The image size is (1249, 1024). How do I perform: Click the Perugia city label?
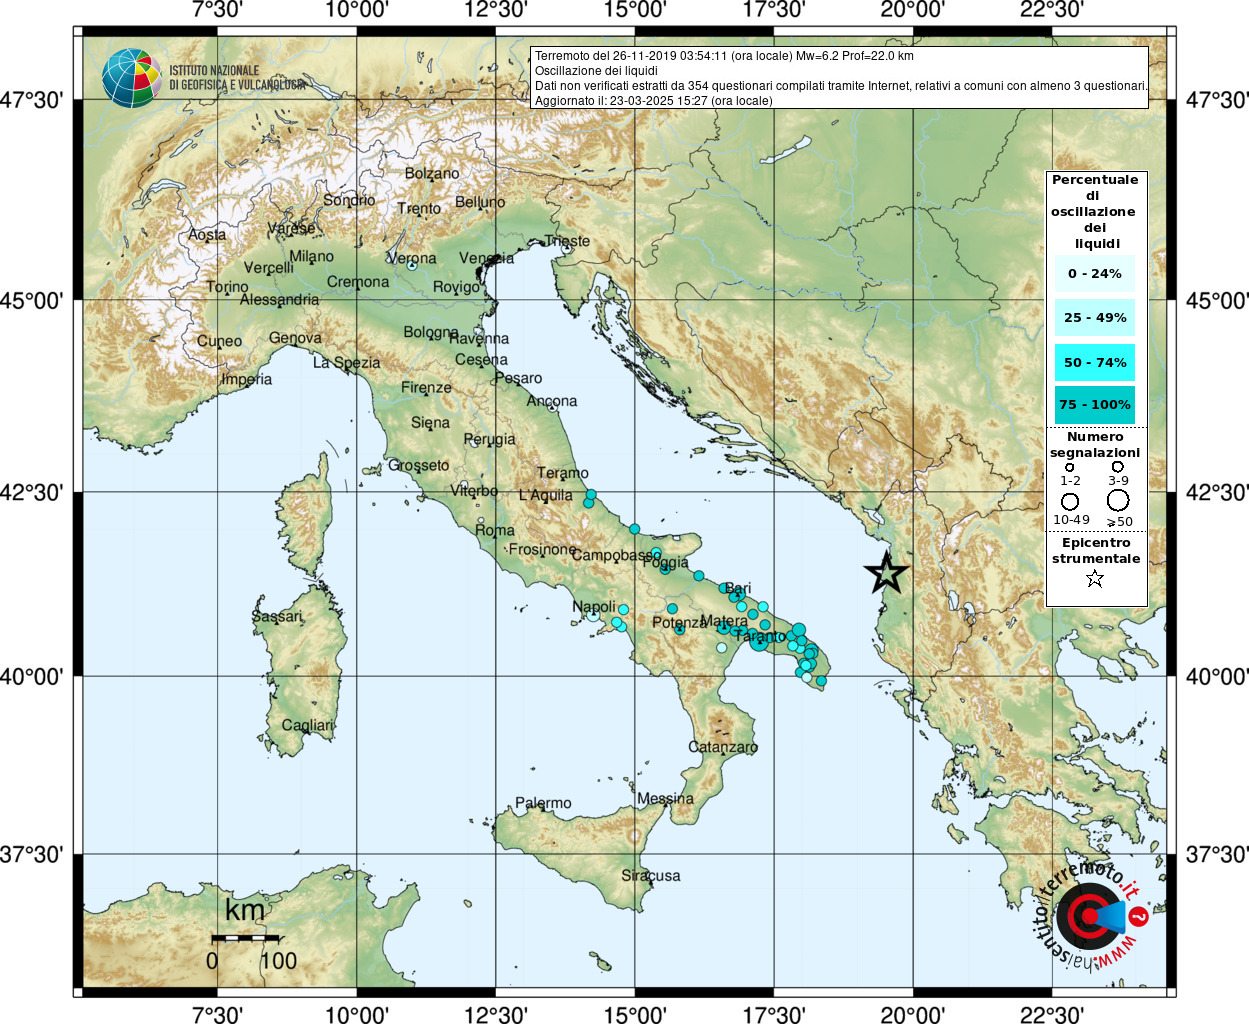(x=490, y=440)
